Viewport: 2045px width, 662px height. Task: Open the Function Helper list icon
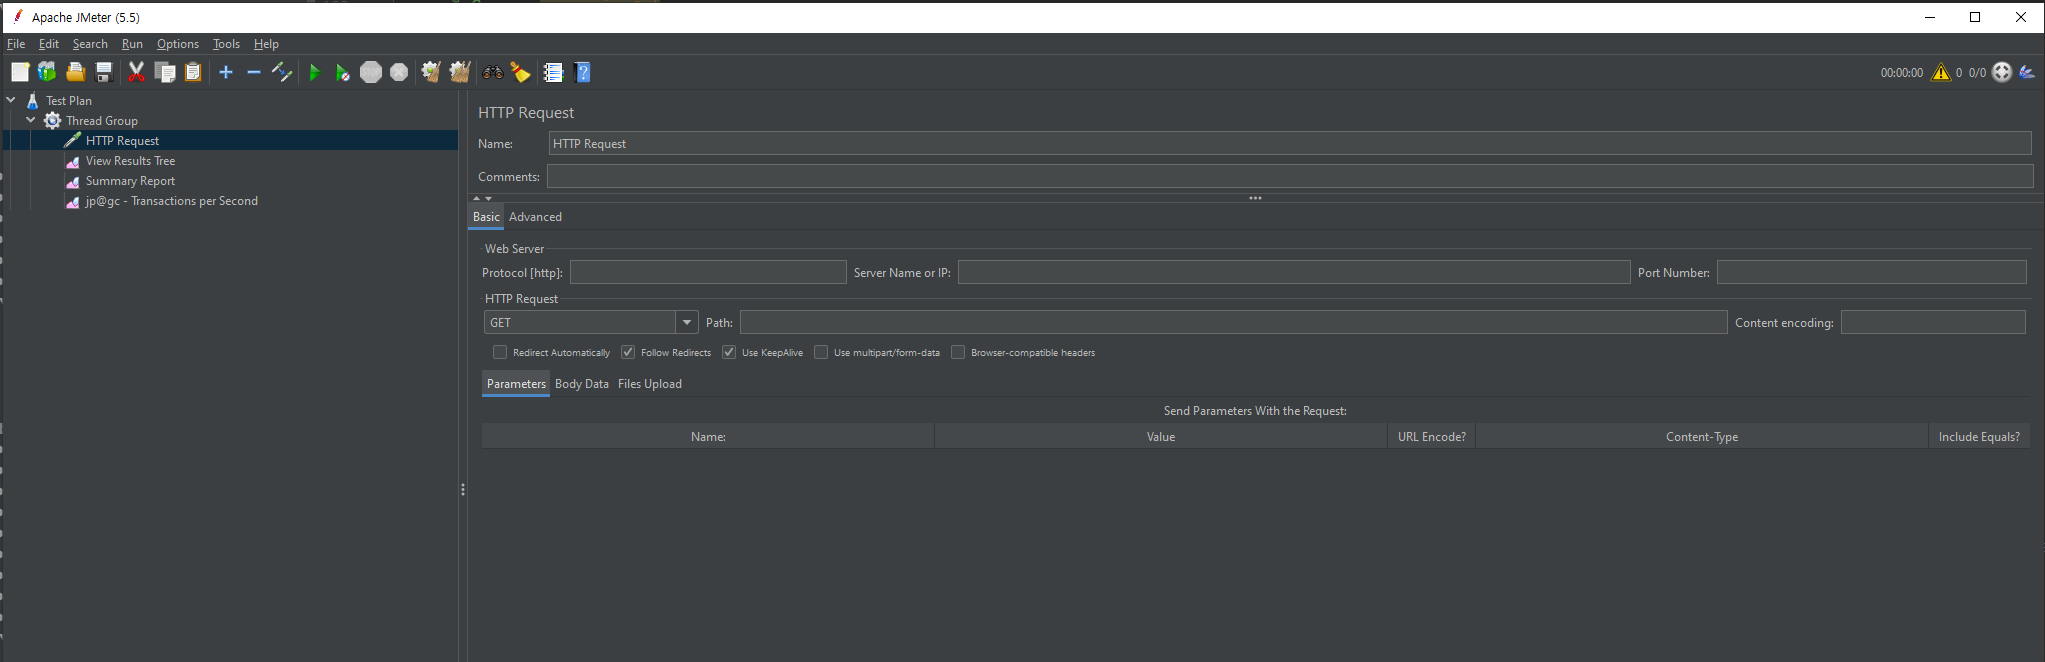click(553, 72)
